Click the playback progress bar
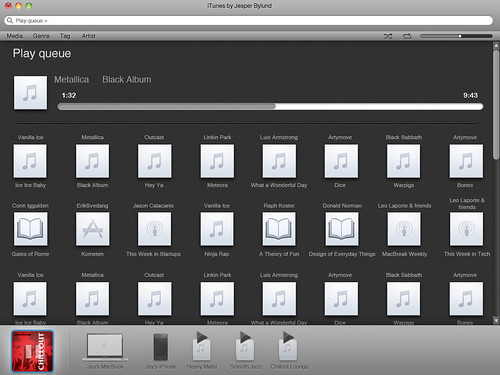The height and width of the screenshot is (375, 500). coord(270,107)
